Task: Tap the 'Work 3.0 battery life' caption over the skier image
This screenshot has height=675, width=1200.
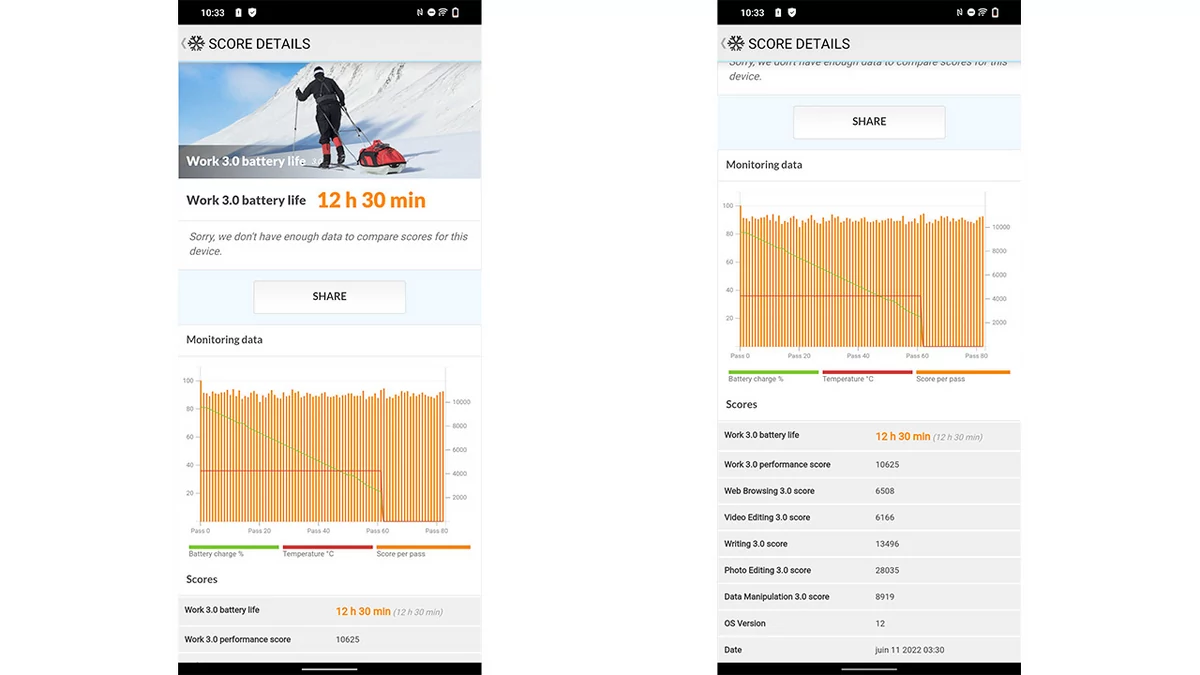Action: [246, 161]
